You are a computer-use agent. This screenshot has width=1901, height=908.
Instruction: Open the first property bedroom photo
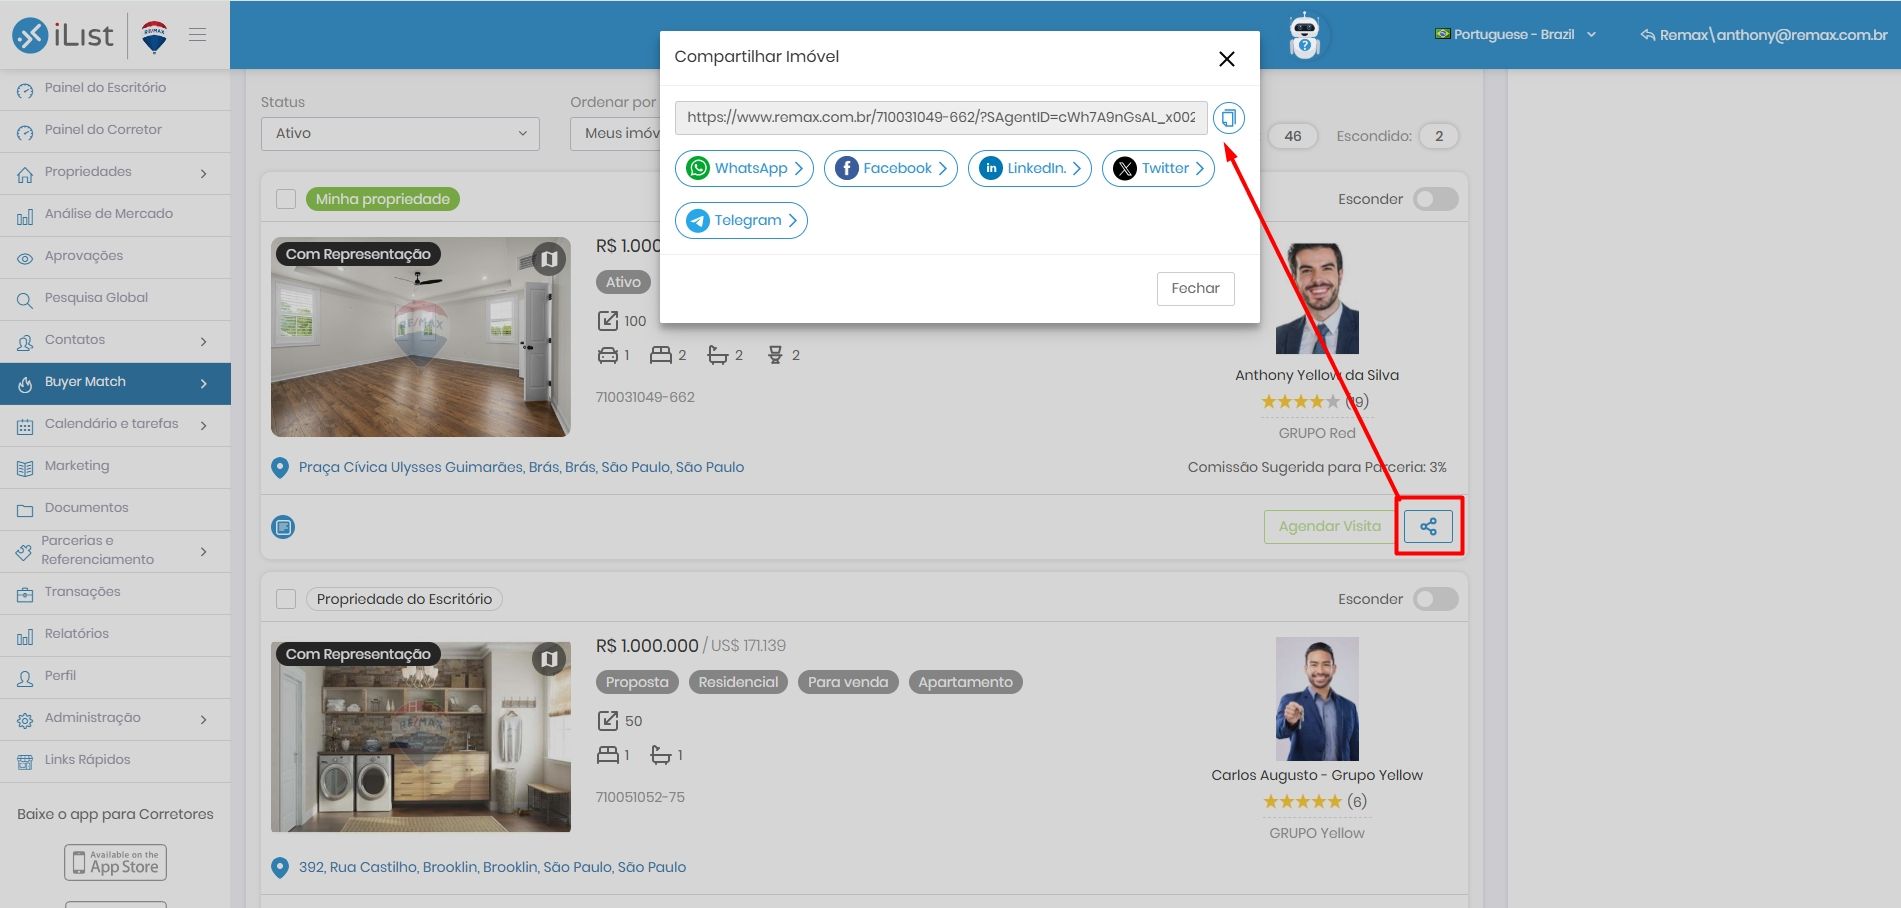click(x=421, y=337)
